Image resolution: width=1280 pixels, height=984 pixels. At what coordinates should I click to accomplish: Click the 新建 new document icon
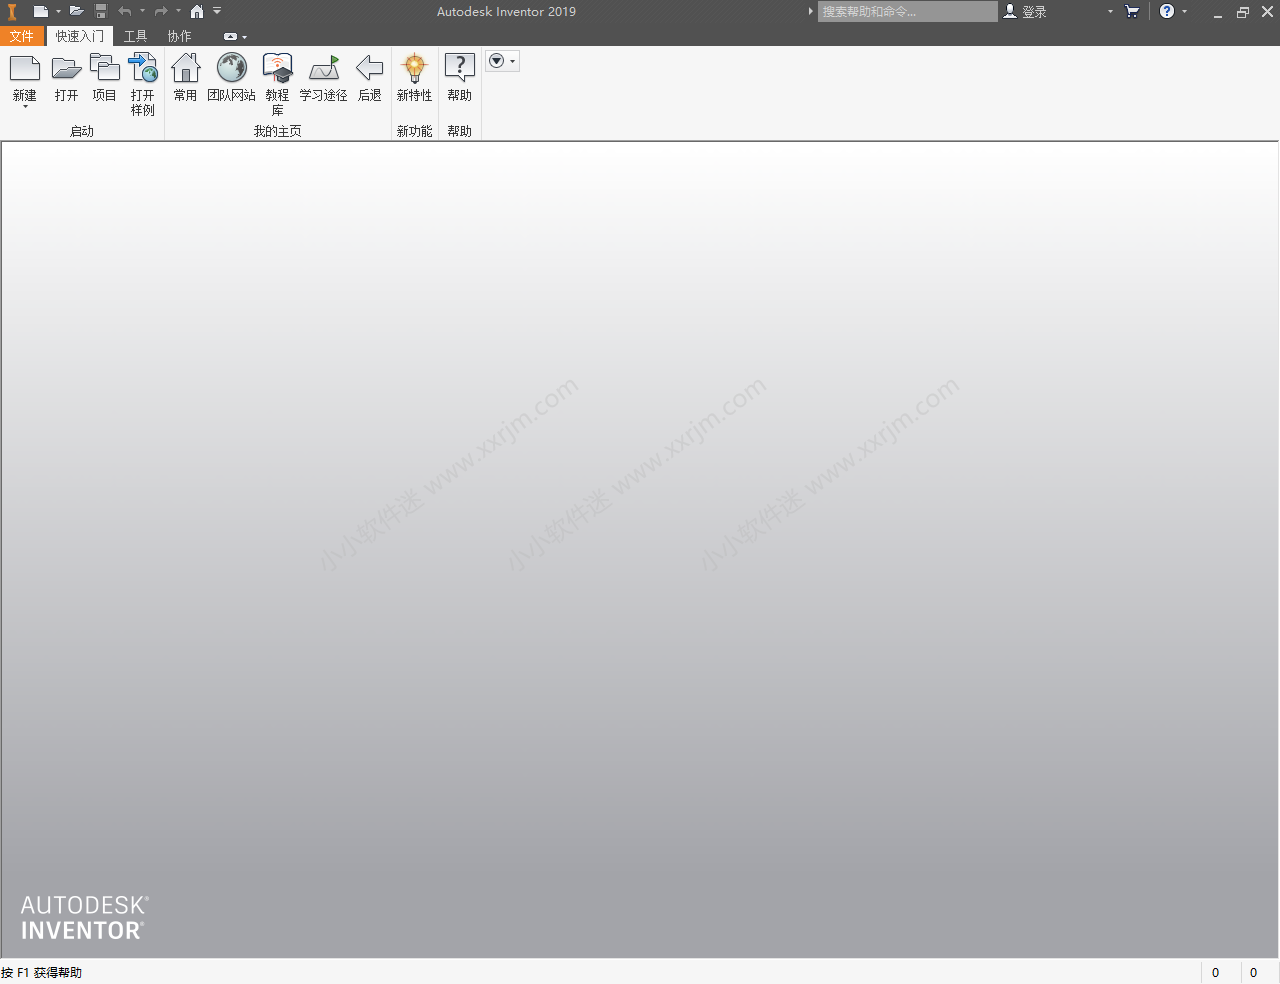[x=25, y=69]
